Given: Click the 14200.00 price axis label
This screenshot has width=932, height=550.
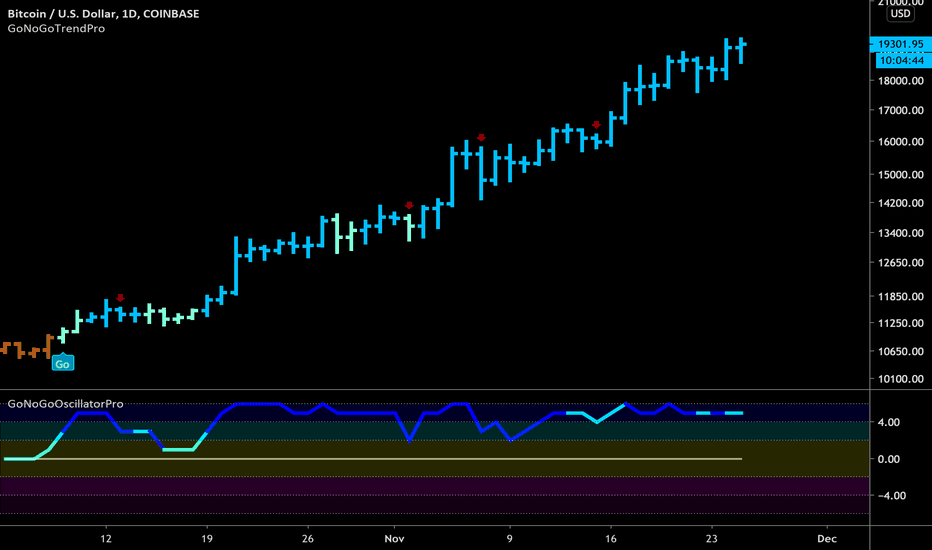Looking at the screenshot, I should 900,203.
